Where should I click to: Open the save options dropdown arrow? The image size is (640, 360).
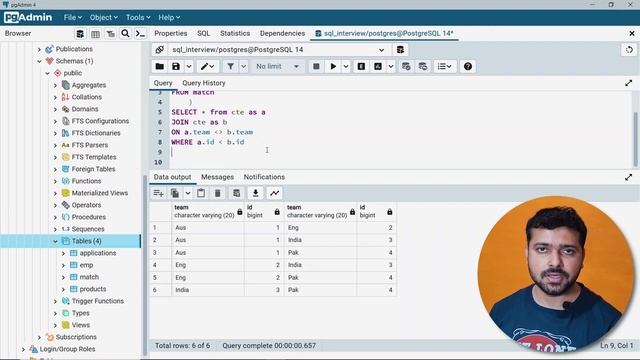pyautogui.click(x=189, y=66)
